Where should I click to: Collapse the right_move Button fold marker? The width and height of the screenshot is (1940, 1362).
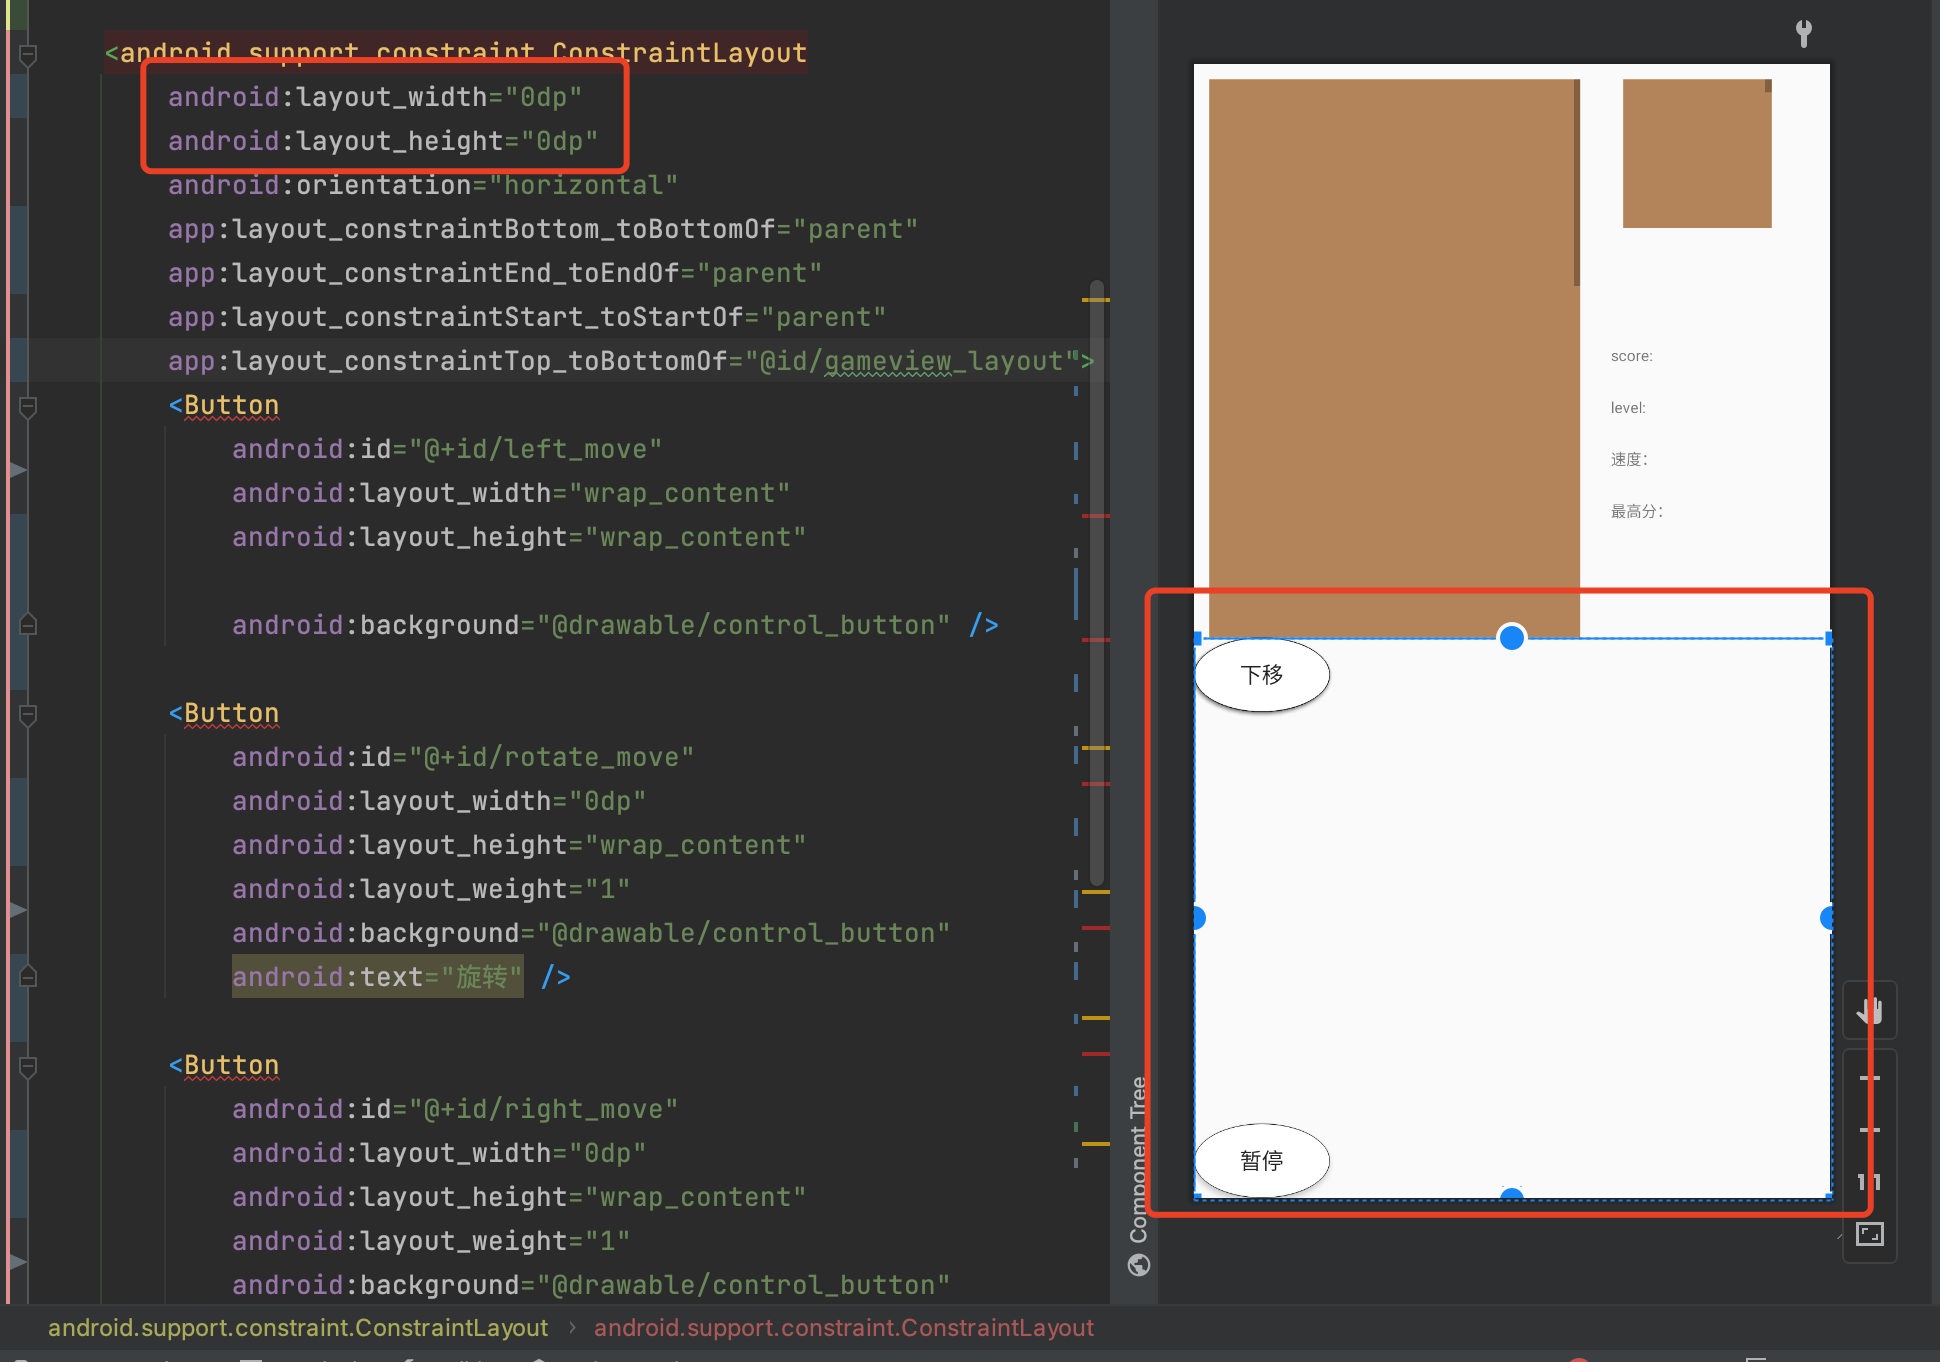[x=28, y=1067]
